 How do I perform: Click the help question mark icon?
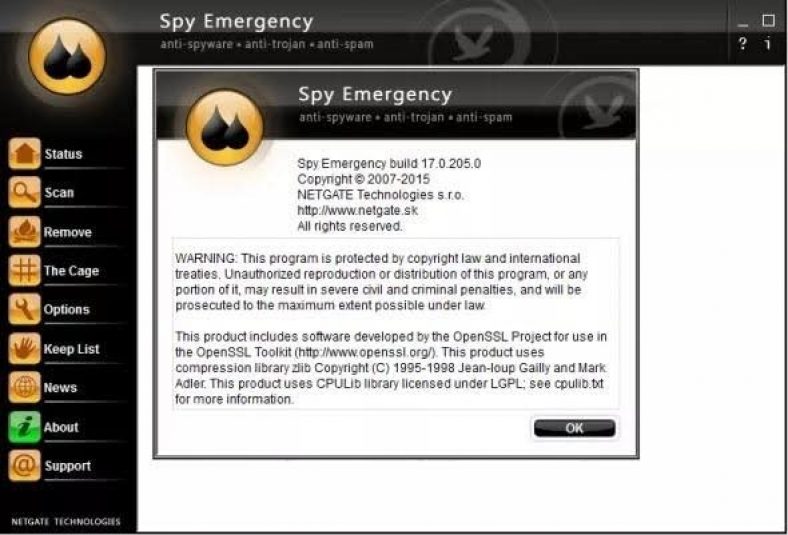pos(742,44)
